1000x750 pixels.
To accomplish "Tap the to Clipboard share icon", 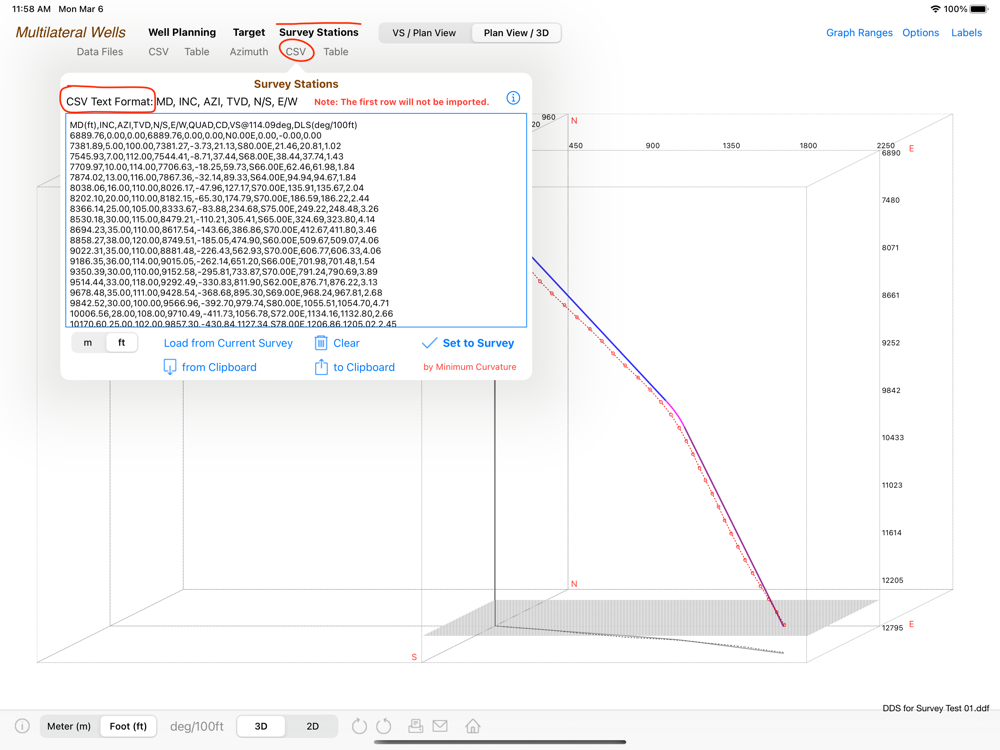I will coord(321,367).
